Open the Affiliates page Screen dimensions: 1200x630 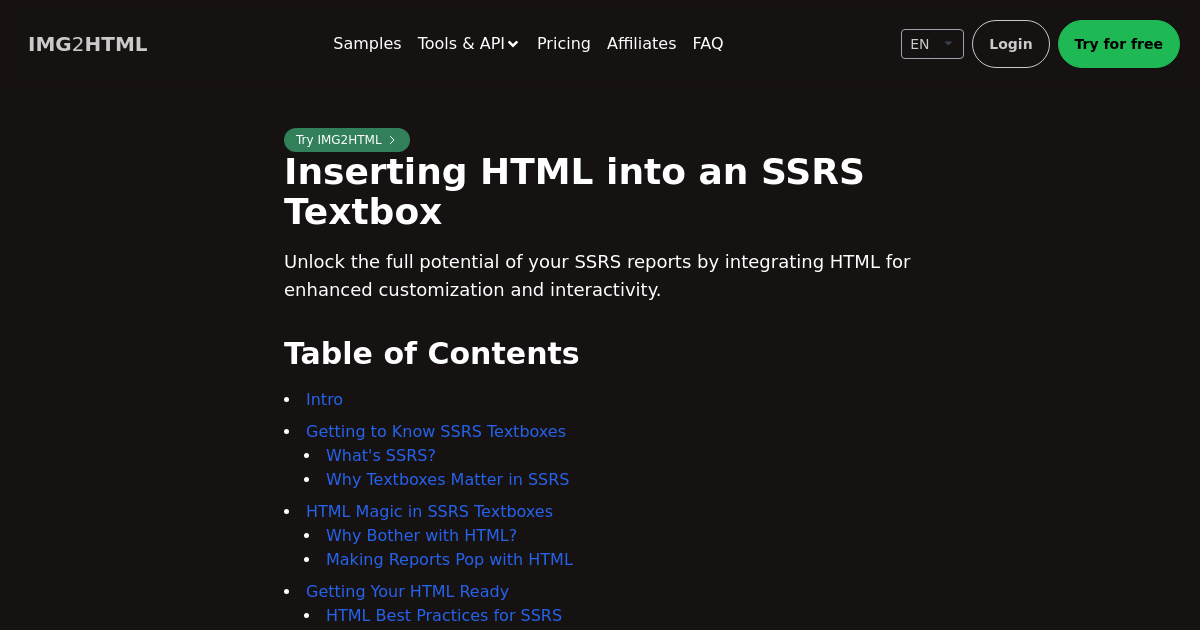tap(641, 44)
